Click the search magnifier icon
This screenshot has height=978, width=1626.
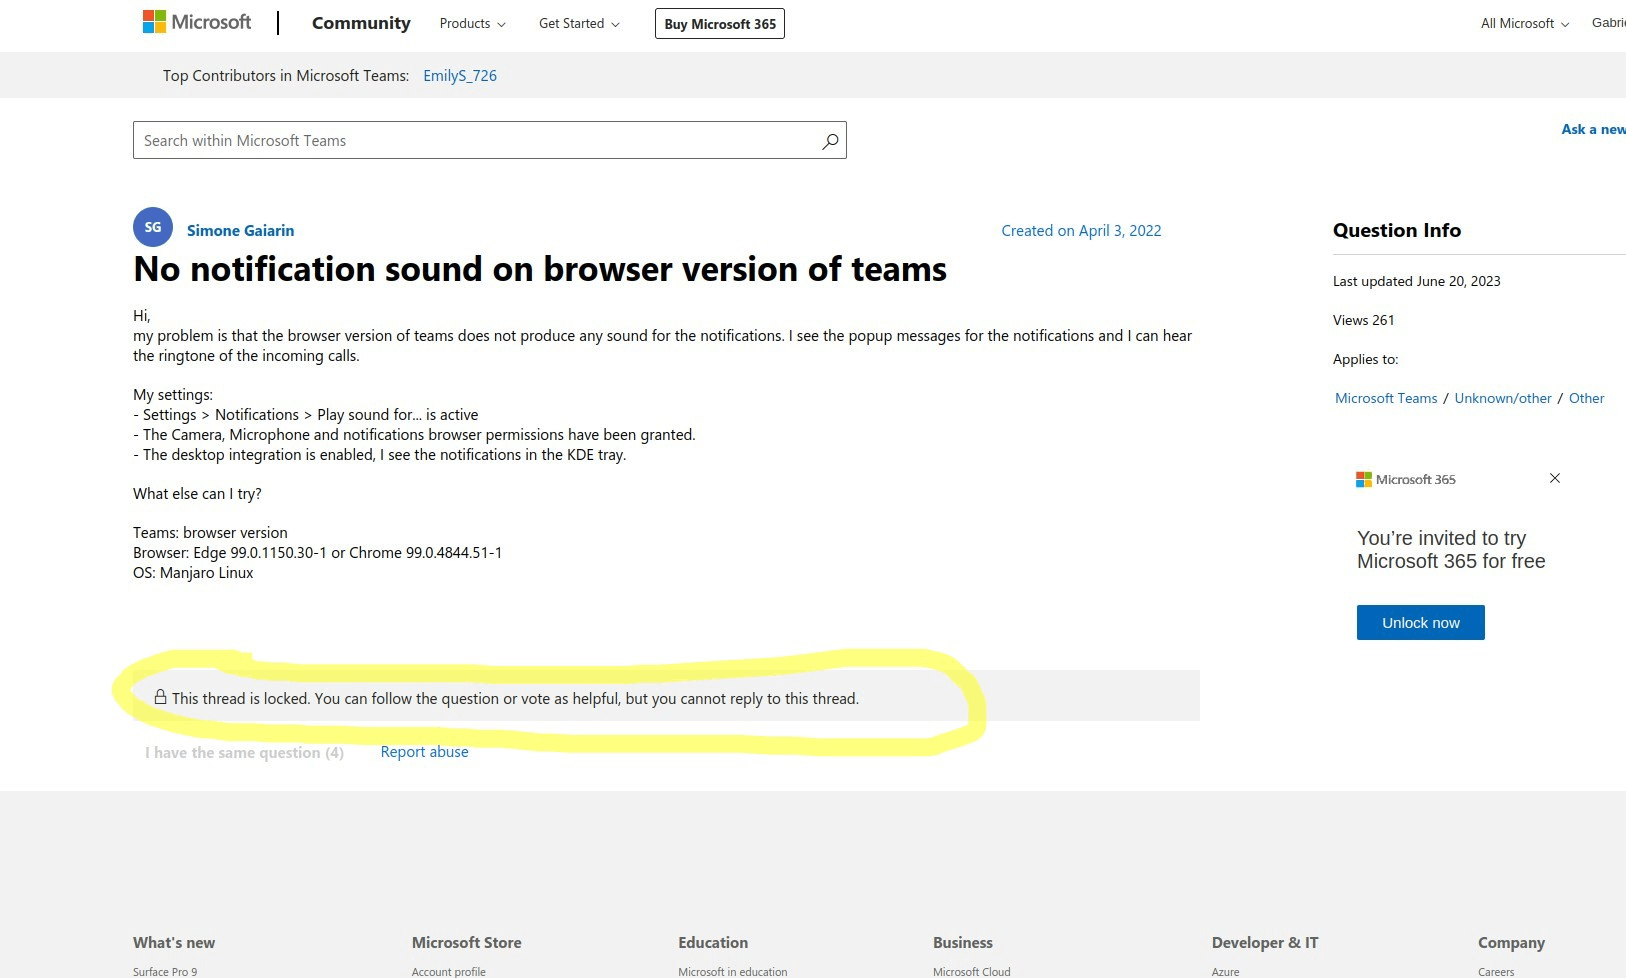830,141
